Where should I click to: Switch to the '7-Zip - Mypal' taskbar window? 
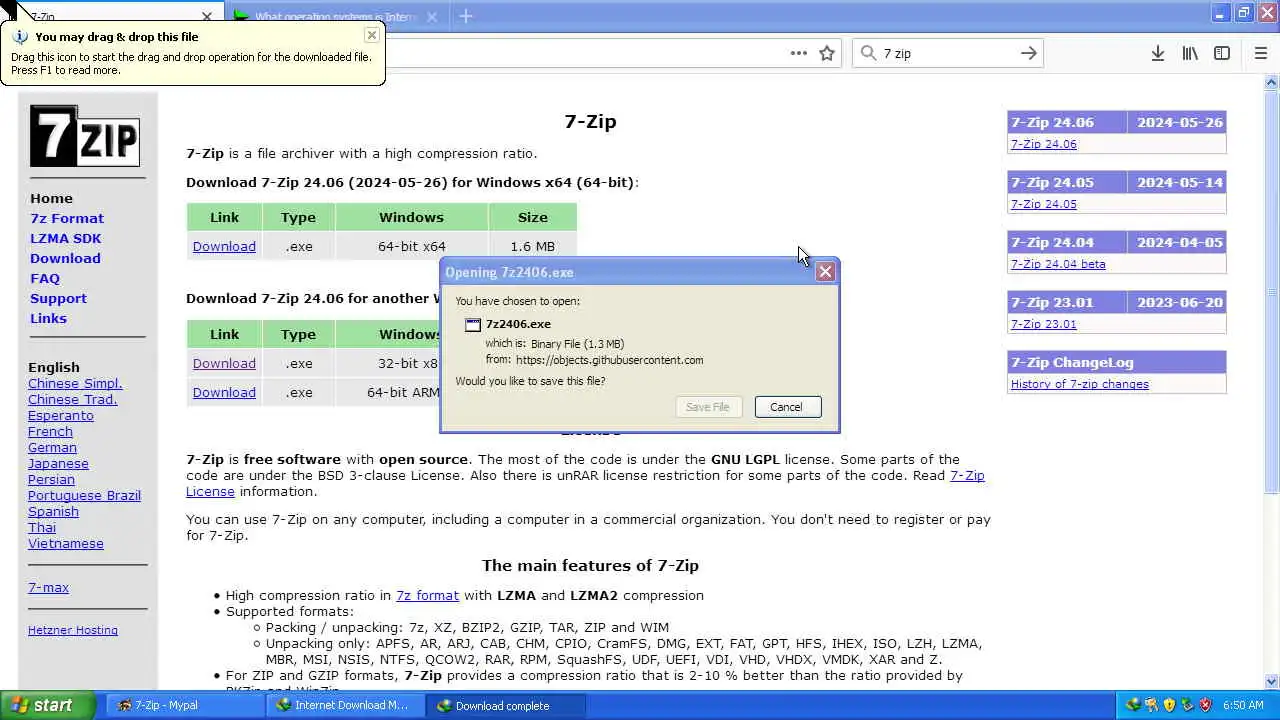pos(184,705)
